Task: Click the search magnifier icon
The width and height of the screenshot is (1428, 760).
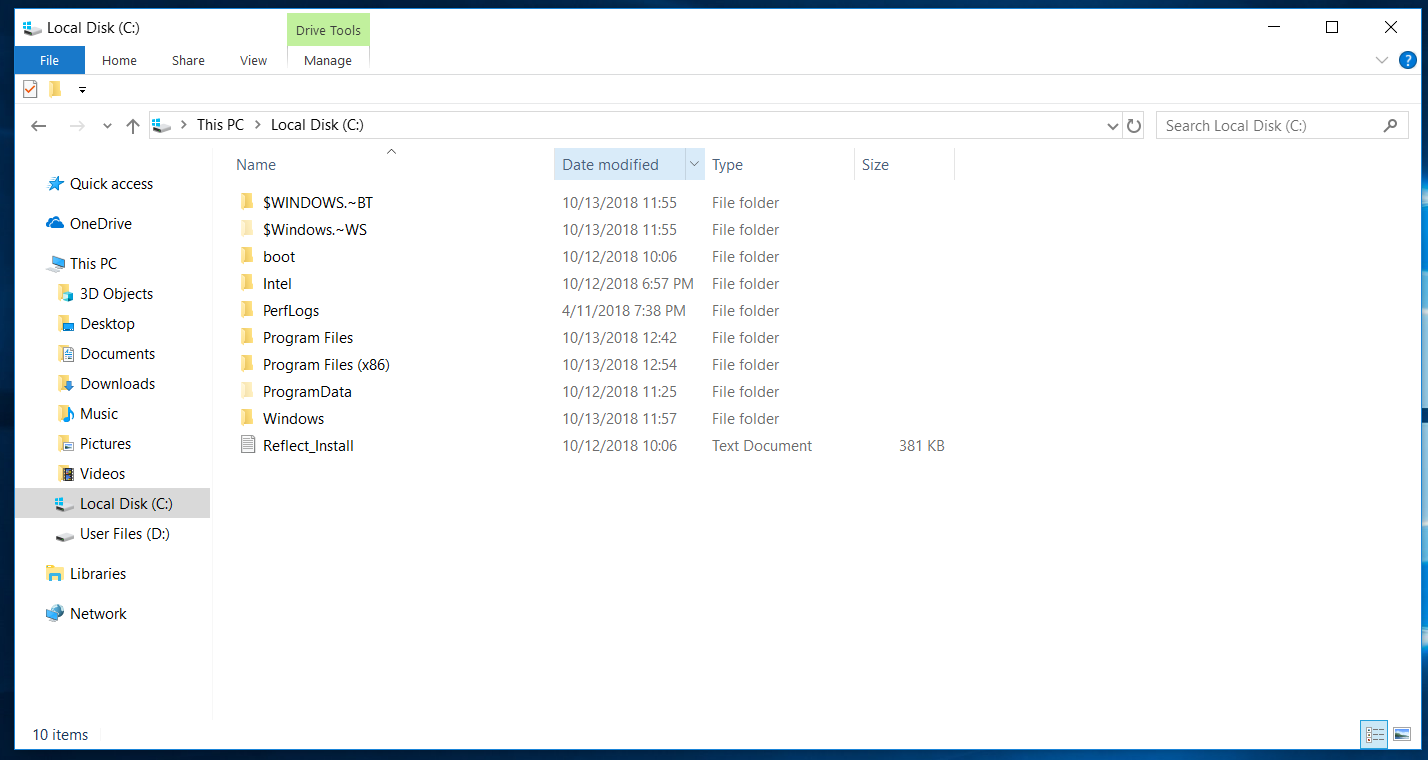Action: coord(1390,126)
